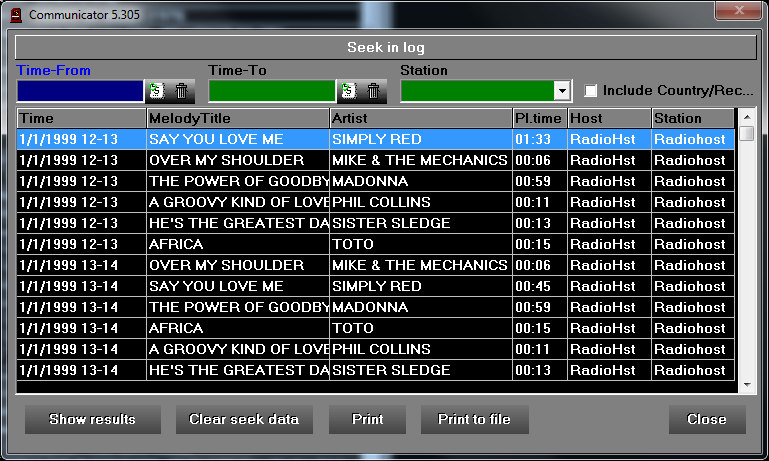Open calendar picker for Time-From
Viewport: 769px width, 461px height.
pos(157,91)
